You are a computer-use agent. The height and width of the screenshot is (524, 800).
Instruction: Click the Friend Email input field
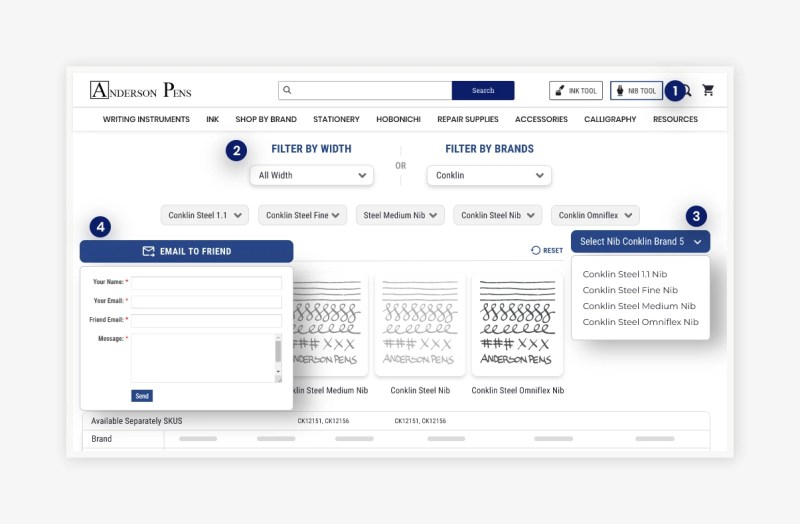(206, 320)
